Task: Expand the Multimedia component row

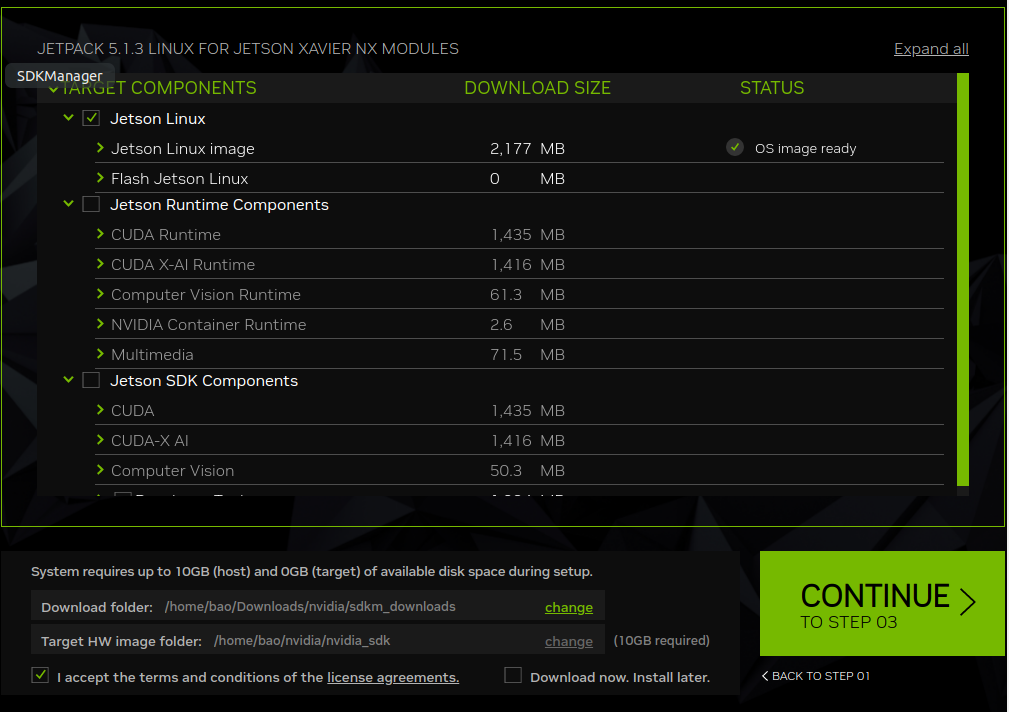Action: click(100, 354)
